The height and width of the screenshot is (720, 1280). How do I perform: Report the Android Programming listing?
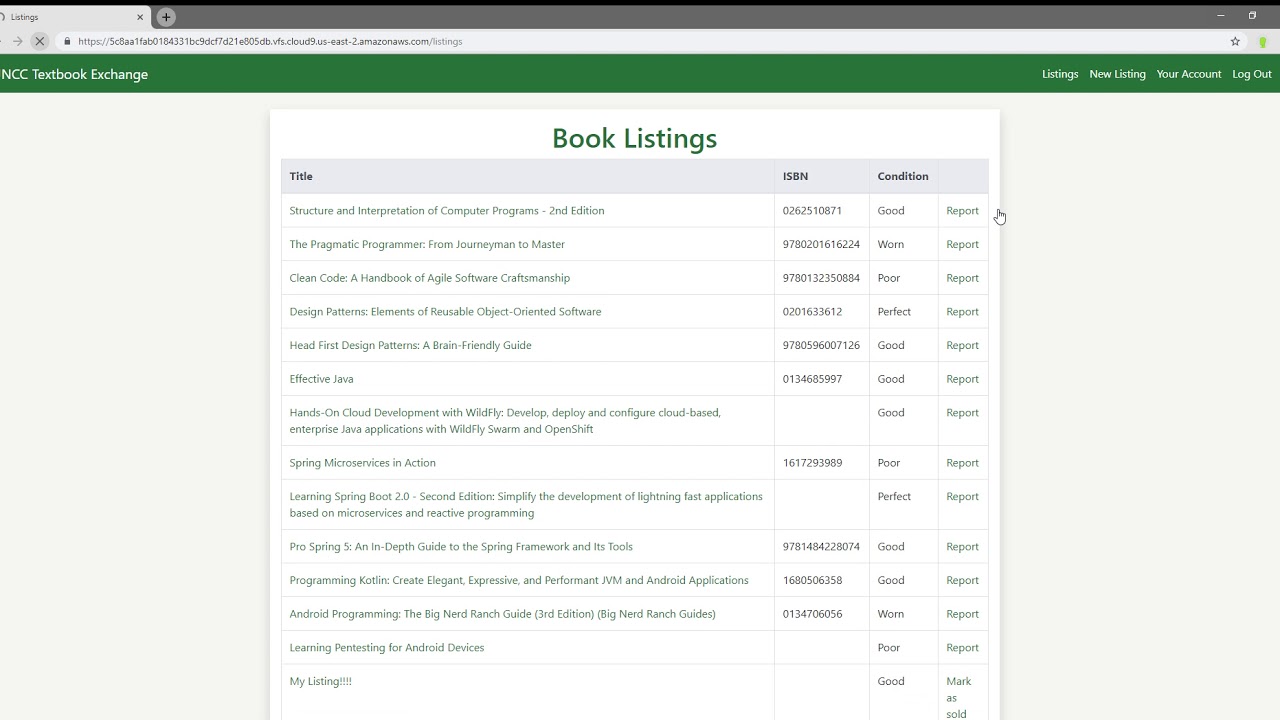coord(962,614)
